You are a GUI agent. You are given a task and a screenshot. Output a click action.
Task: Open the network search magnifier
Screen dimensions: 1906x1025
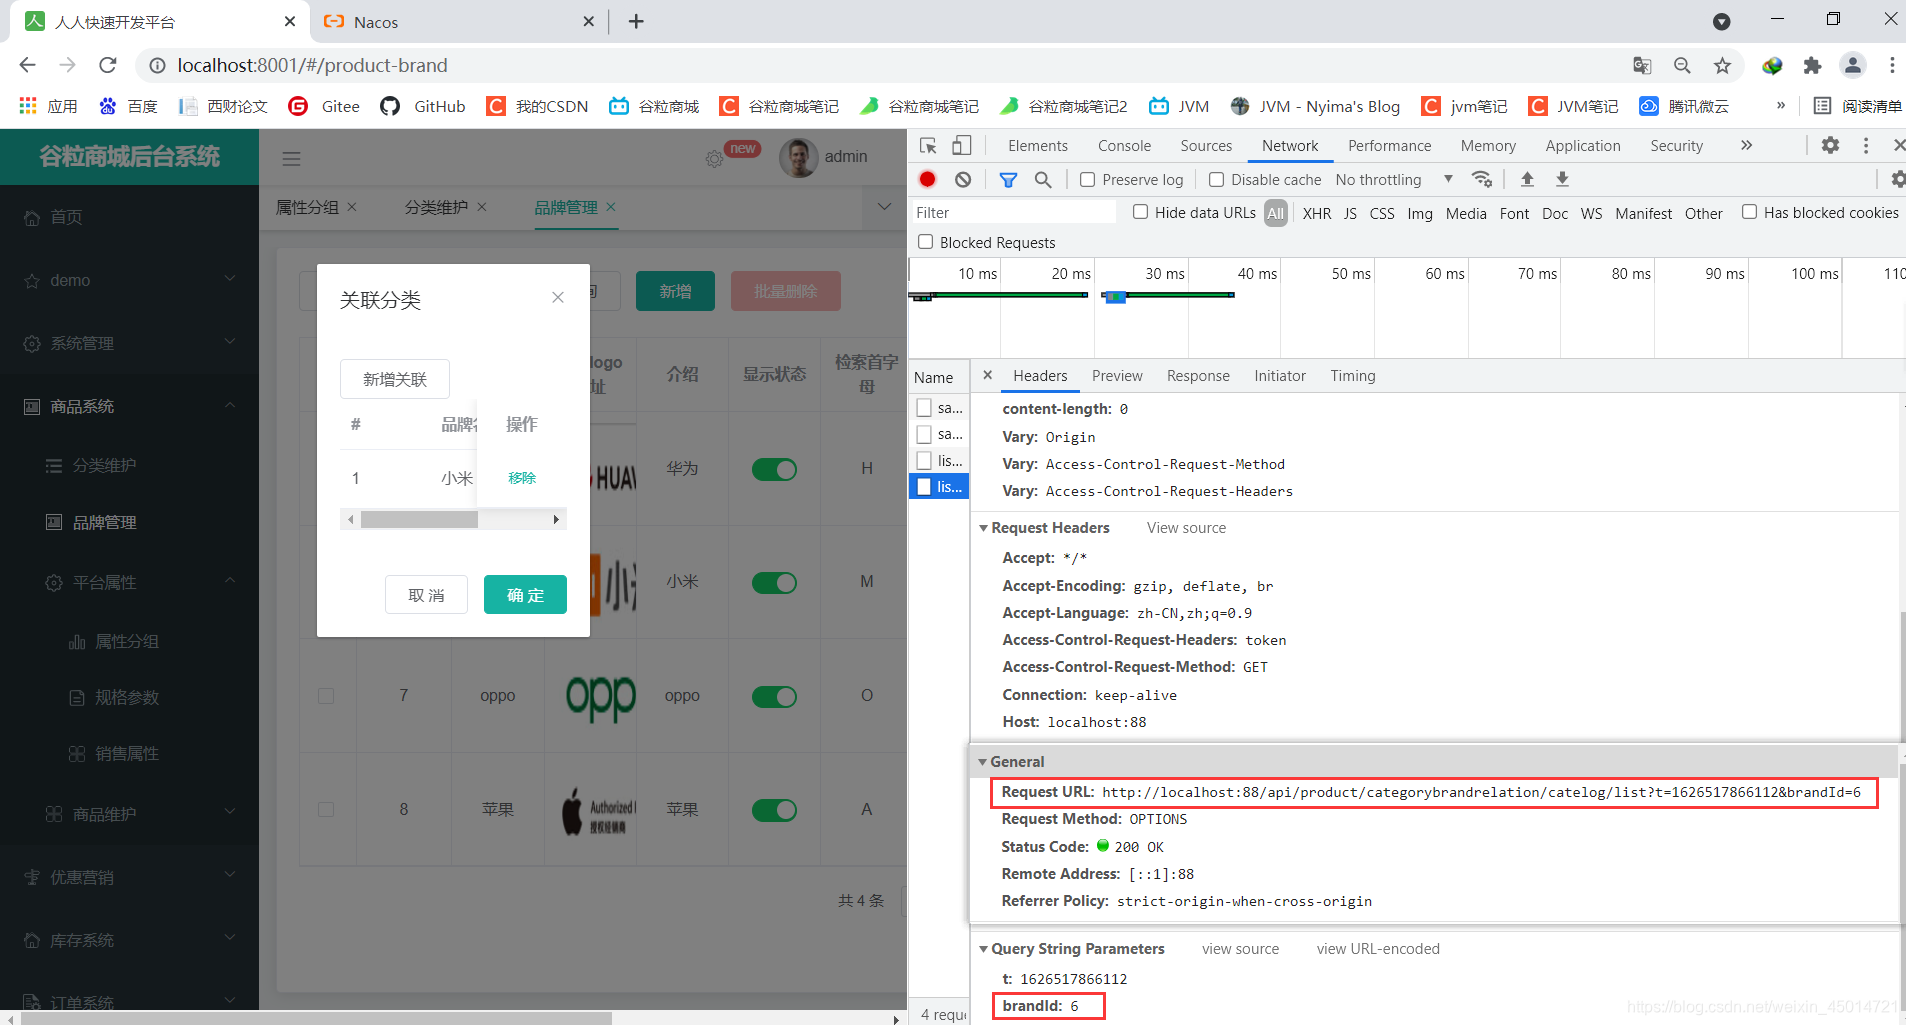pos(1043,179)
